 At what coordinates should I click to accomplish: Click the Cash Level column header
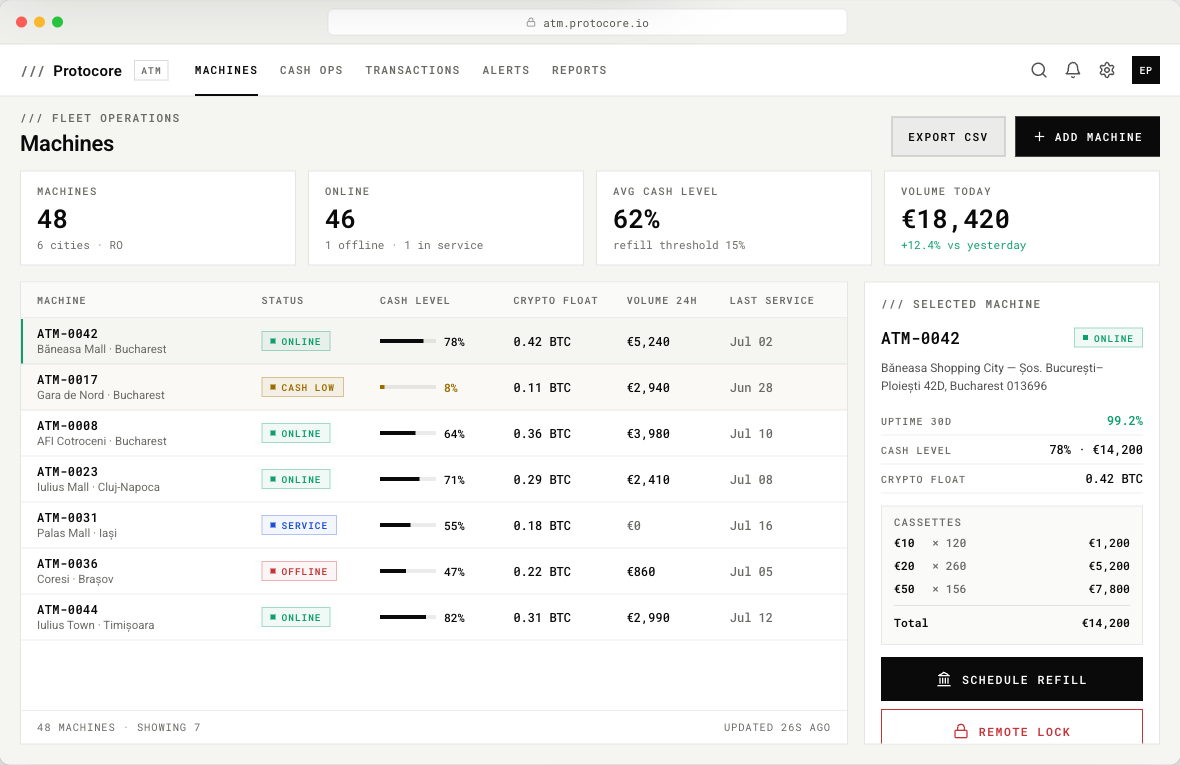click(415, 300)
